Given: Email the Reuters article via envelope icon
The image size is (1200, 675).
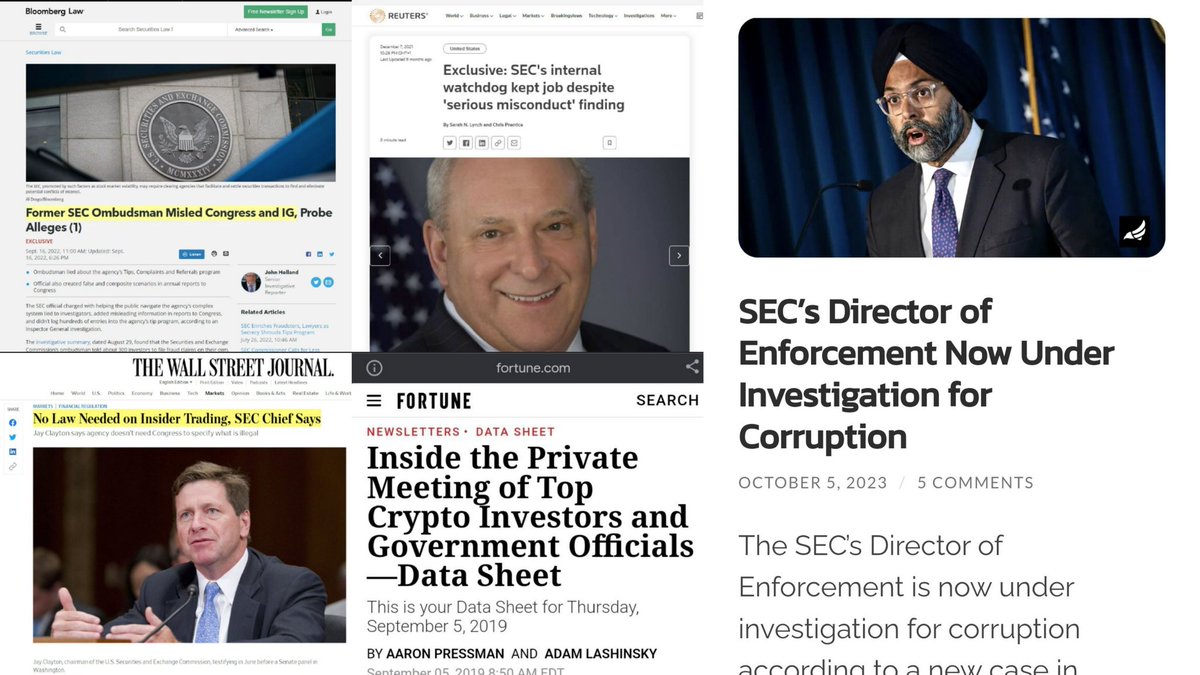Looking at the screenshot, I should pyautogui.click(x=513, y=143).
